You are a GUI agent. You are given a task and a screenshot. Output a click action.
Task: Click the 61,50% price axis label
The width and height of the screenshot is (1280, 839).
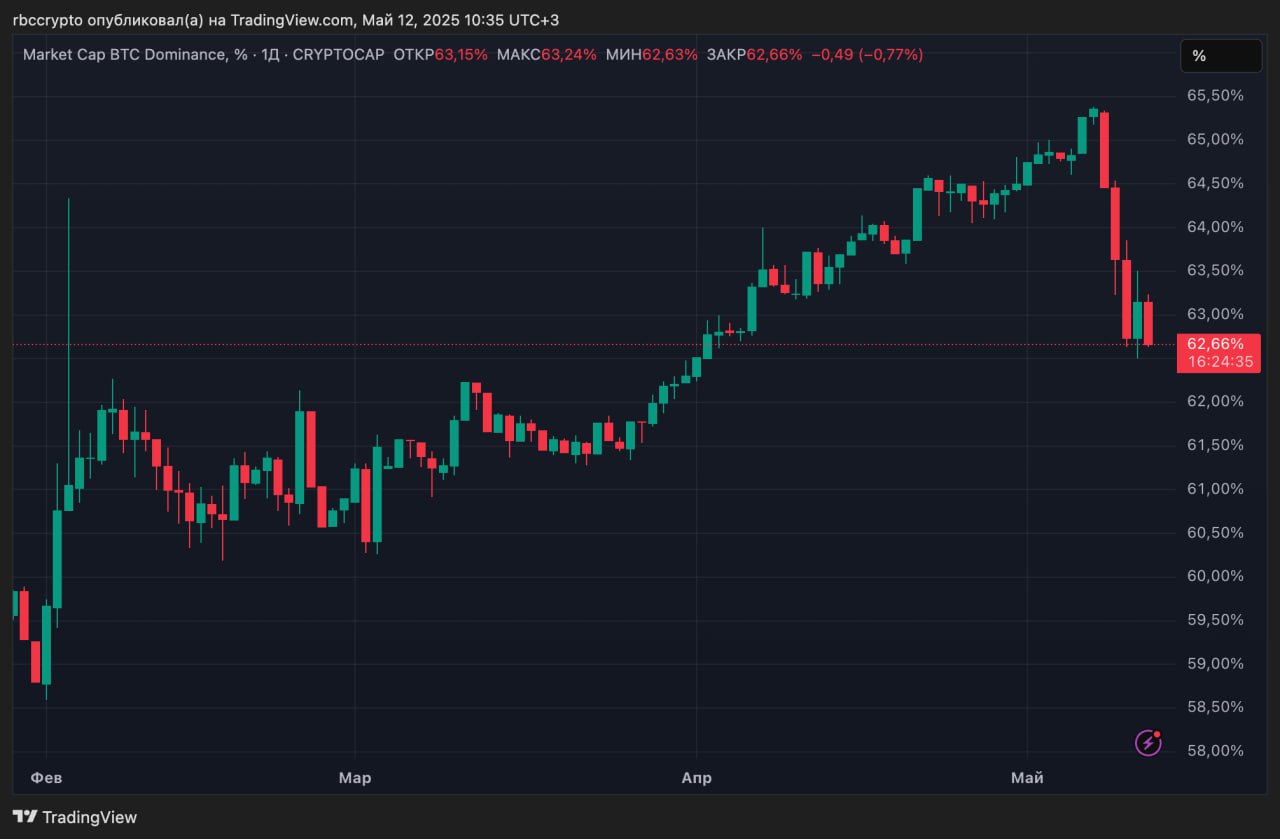coord(1215,445)
